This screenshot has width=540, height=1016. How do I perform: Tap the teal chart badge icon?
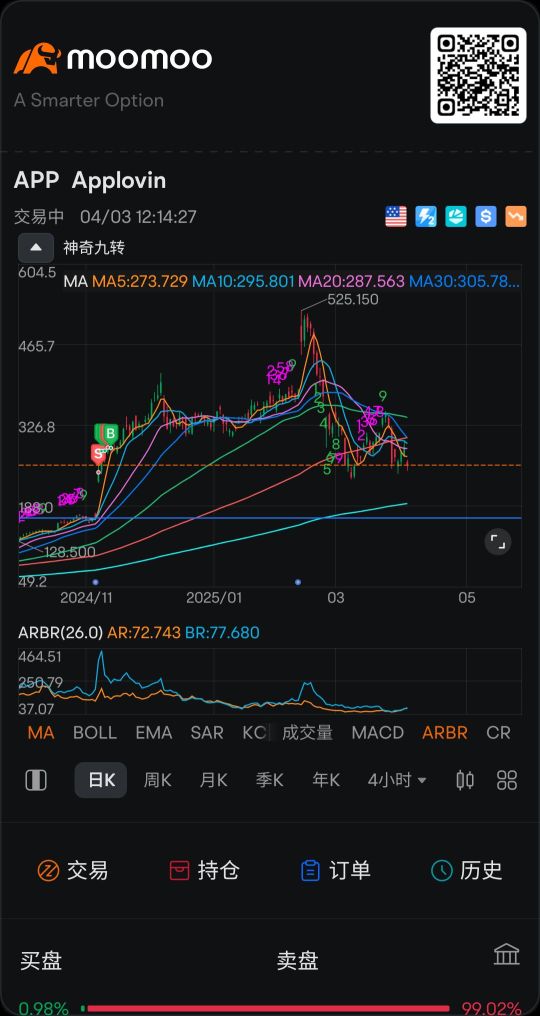coord(456,216)
